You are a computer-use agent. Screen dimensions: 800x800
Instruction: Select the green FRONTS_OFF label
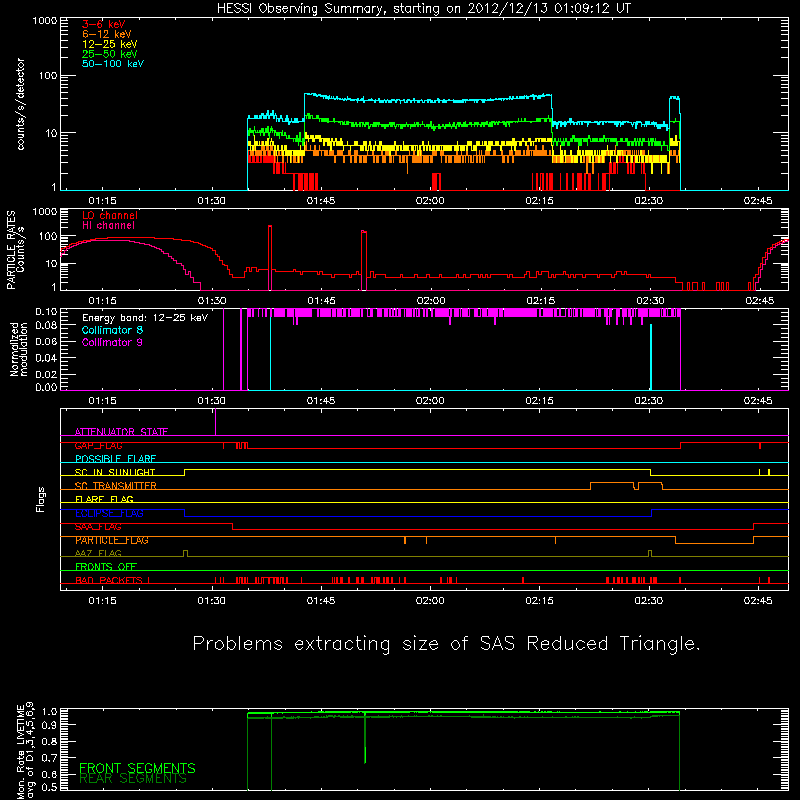pos(106,567)
